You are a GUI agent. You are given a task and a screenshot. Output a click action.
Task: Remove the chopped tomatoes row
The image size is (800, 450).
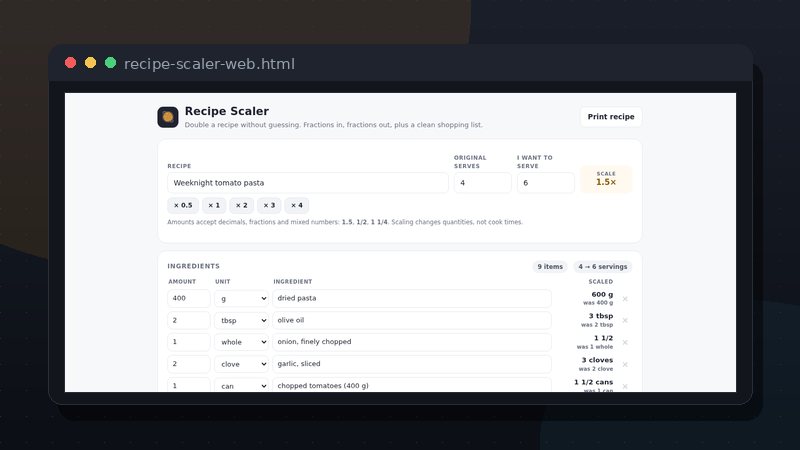click(x=625, y=386)
